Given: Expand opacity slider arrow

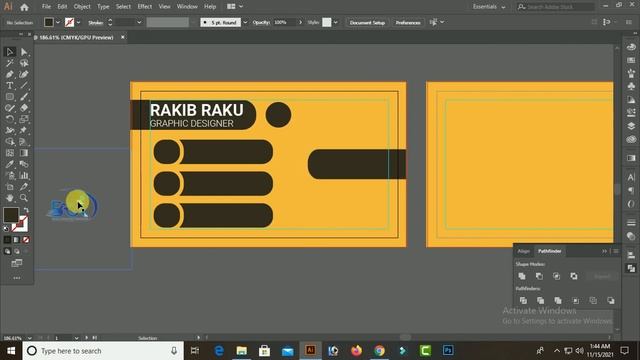Looking at the screenshot, I should pos(300,22).
